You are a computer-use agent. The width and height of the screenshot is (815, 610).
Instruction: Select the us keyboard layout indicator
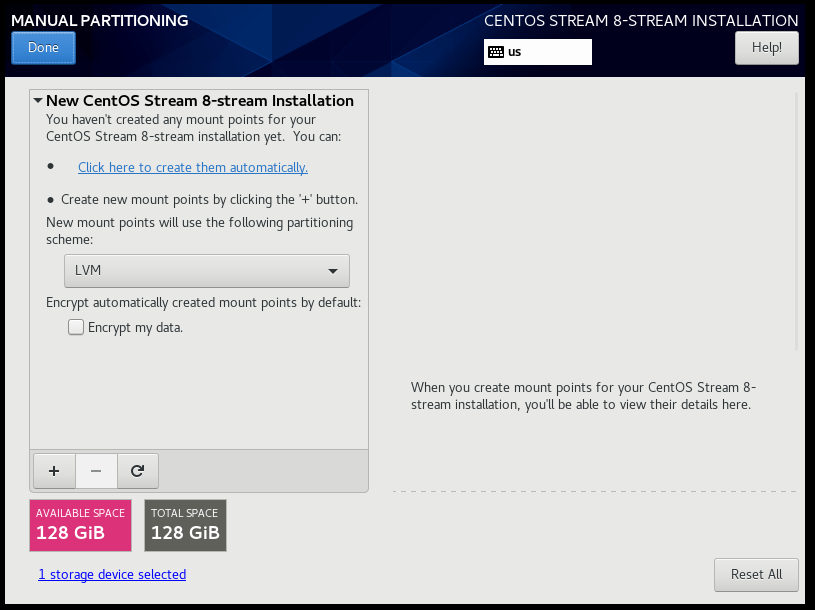point(537,52)
